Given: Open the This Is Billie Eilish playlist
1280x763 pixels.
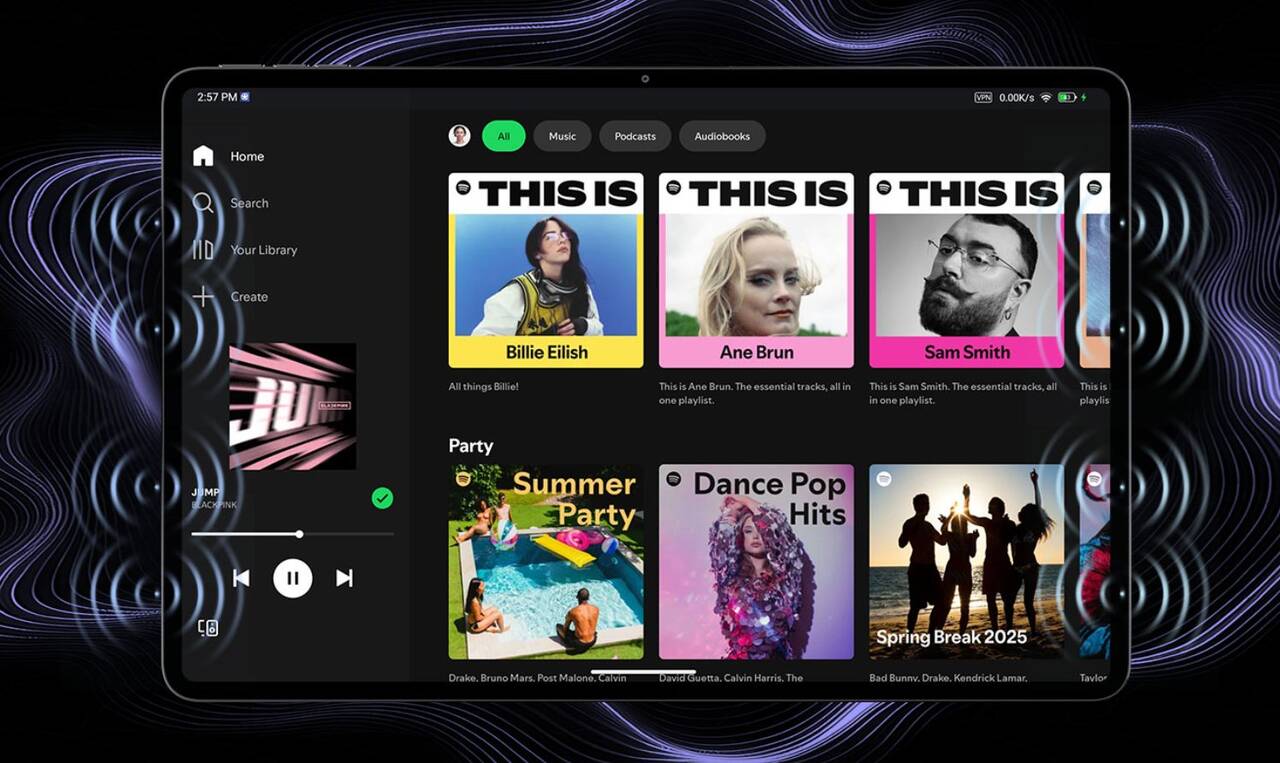Looking at the screenshot, I should tap(546, 270).
